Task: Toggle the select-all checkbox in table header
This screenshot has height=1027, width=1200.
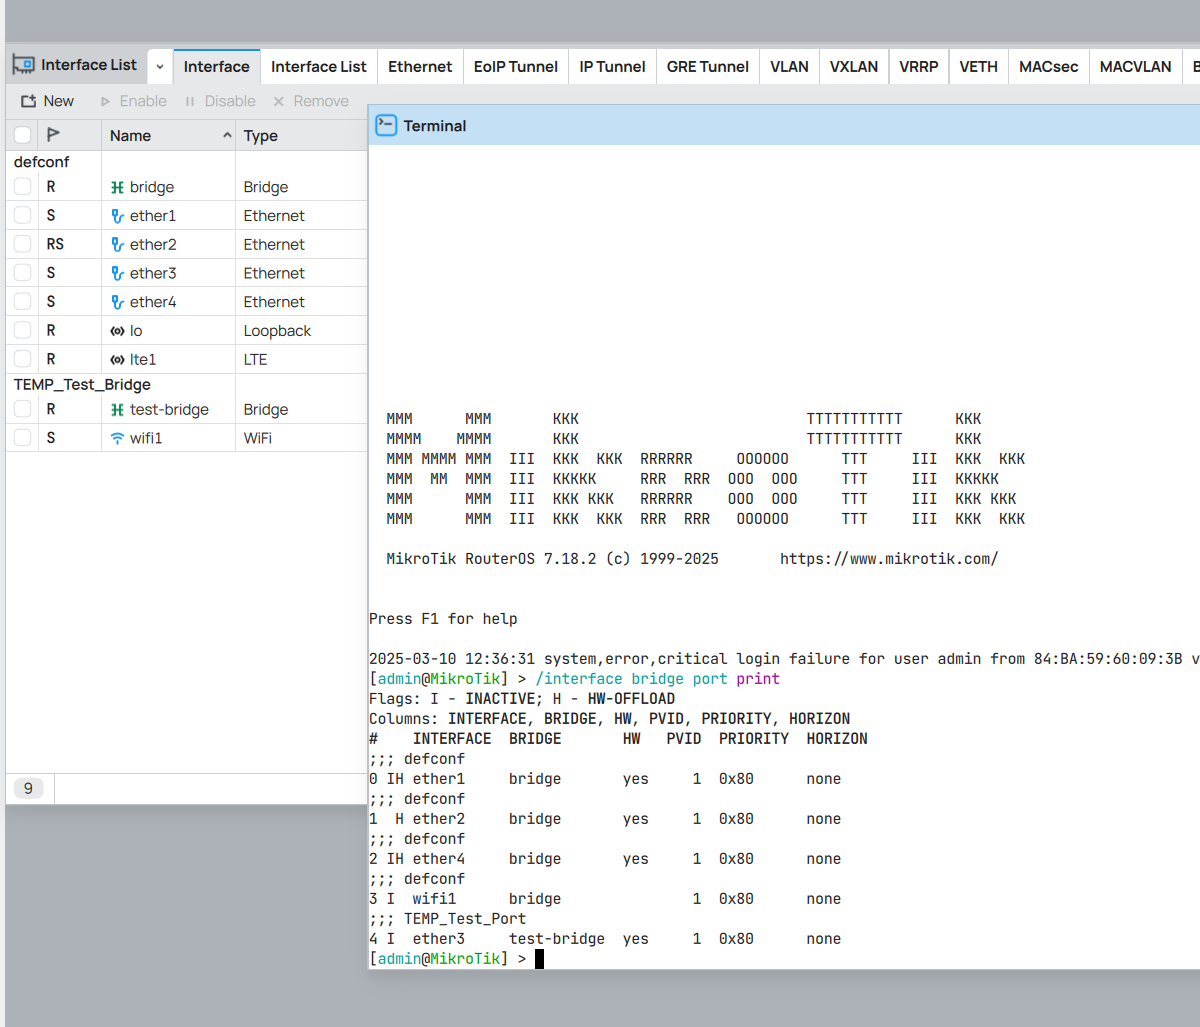Action: [23, 135]
